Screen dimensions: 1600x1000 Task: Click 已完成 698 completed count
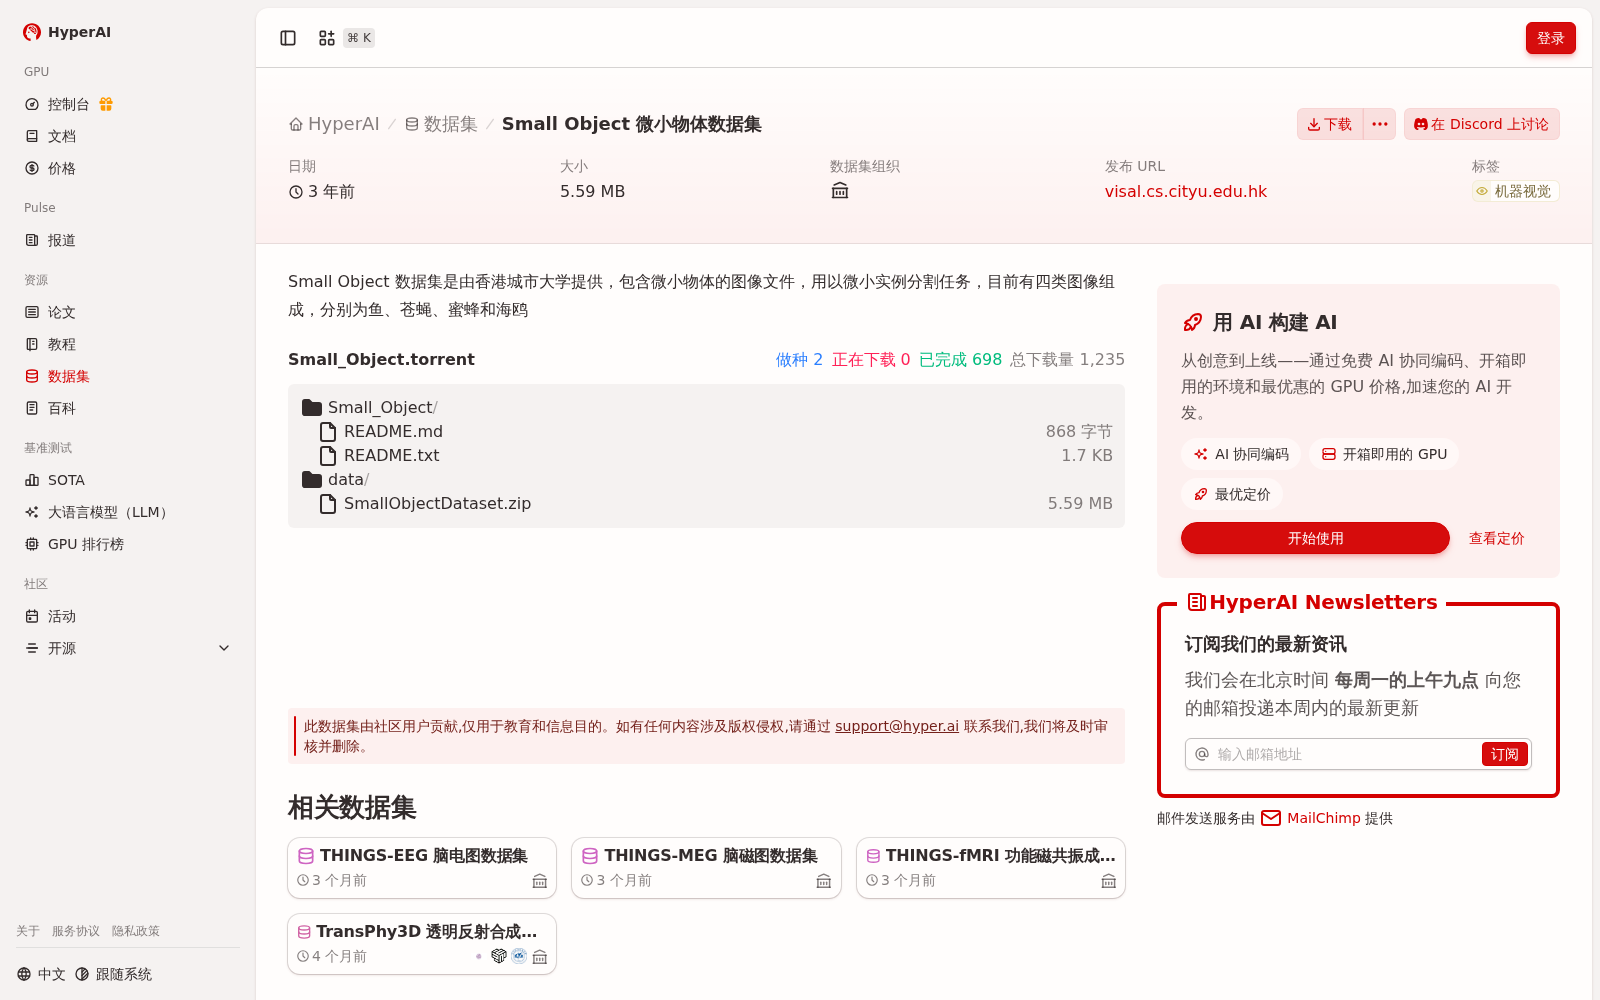tap(960, 359)
